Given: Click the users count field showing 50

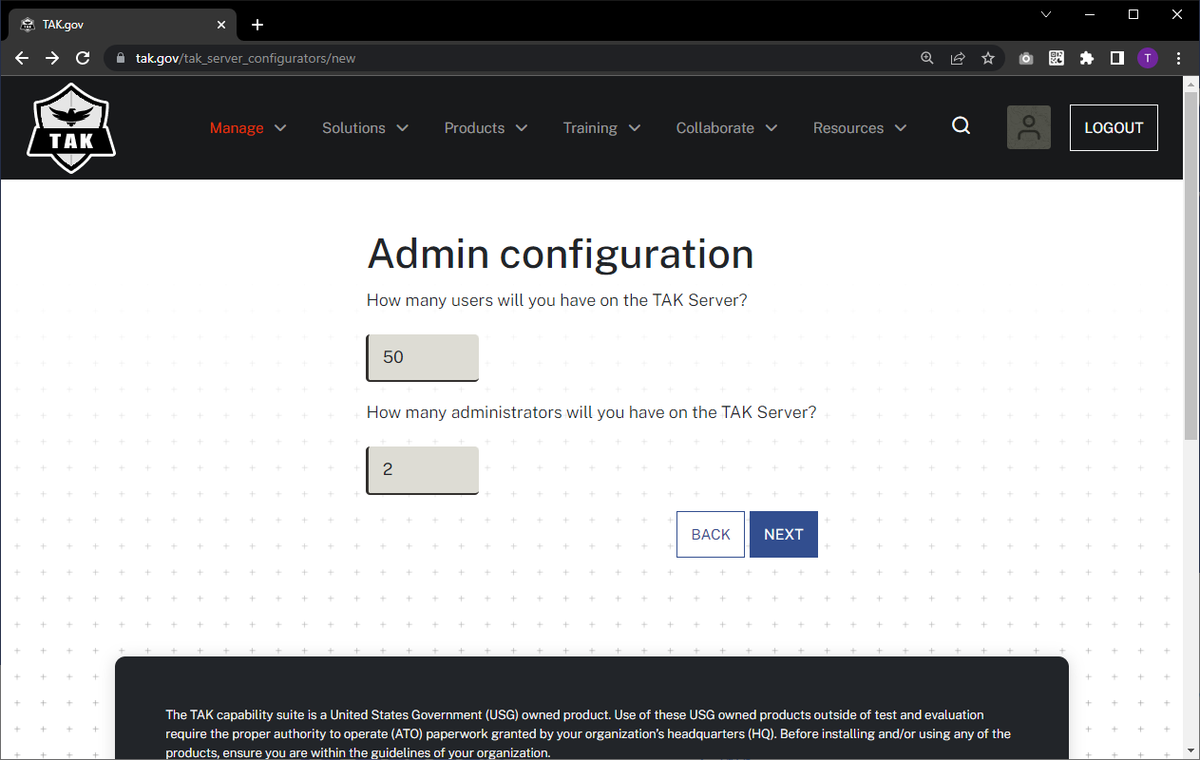Looking at the screenshot, I should point(423,357).
